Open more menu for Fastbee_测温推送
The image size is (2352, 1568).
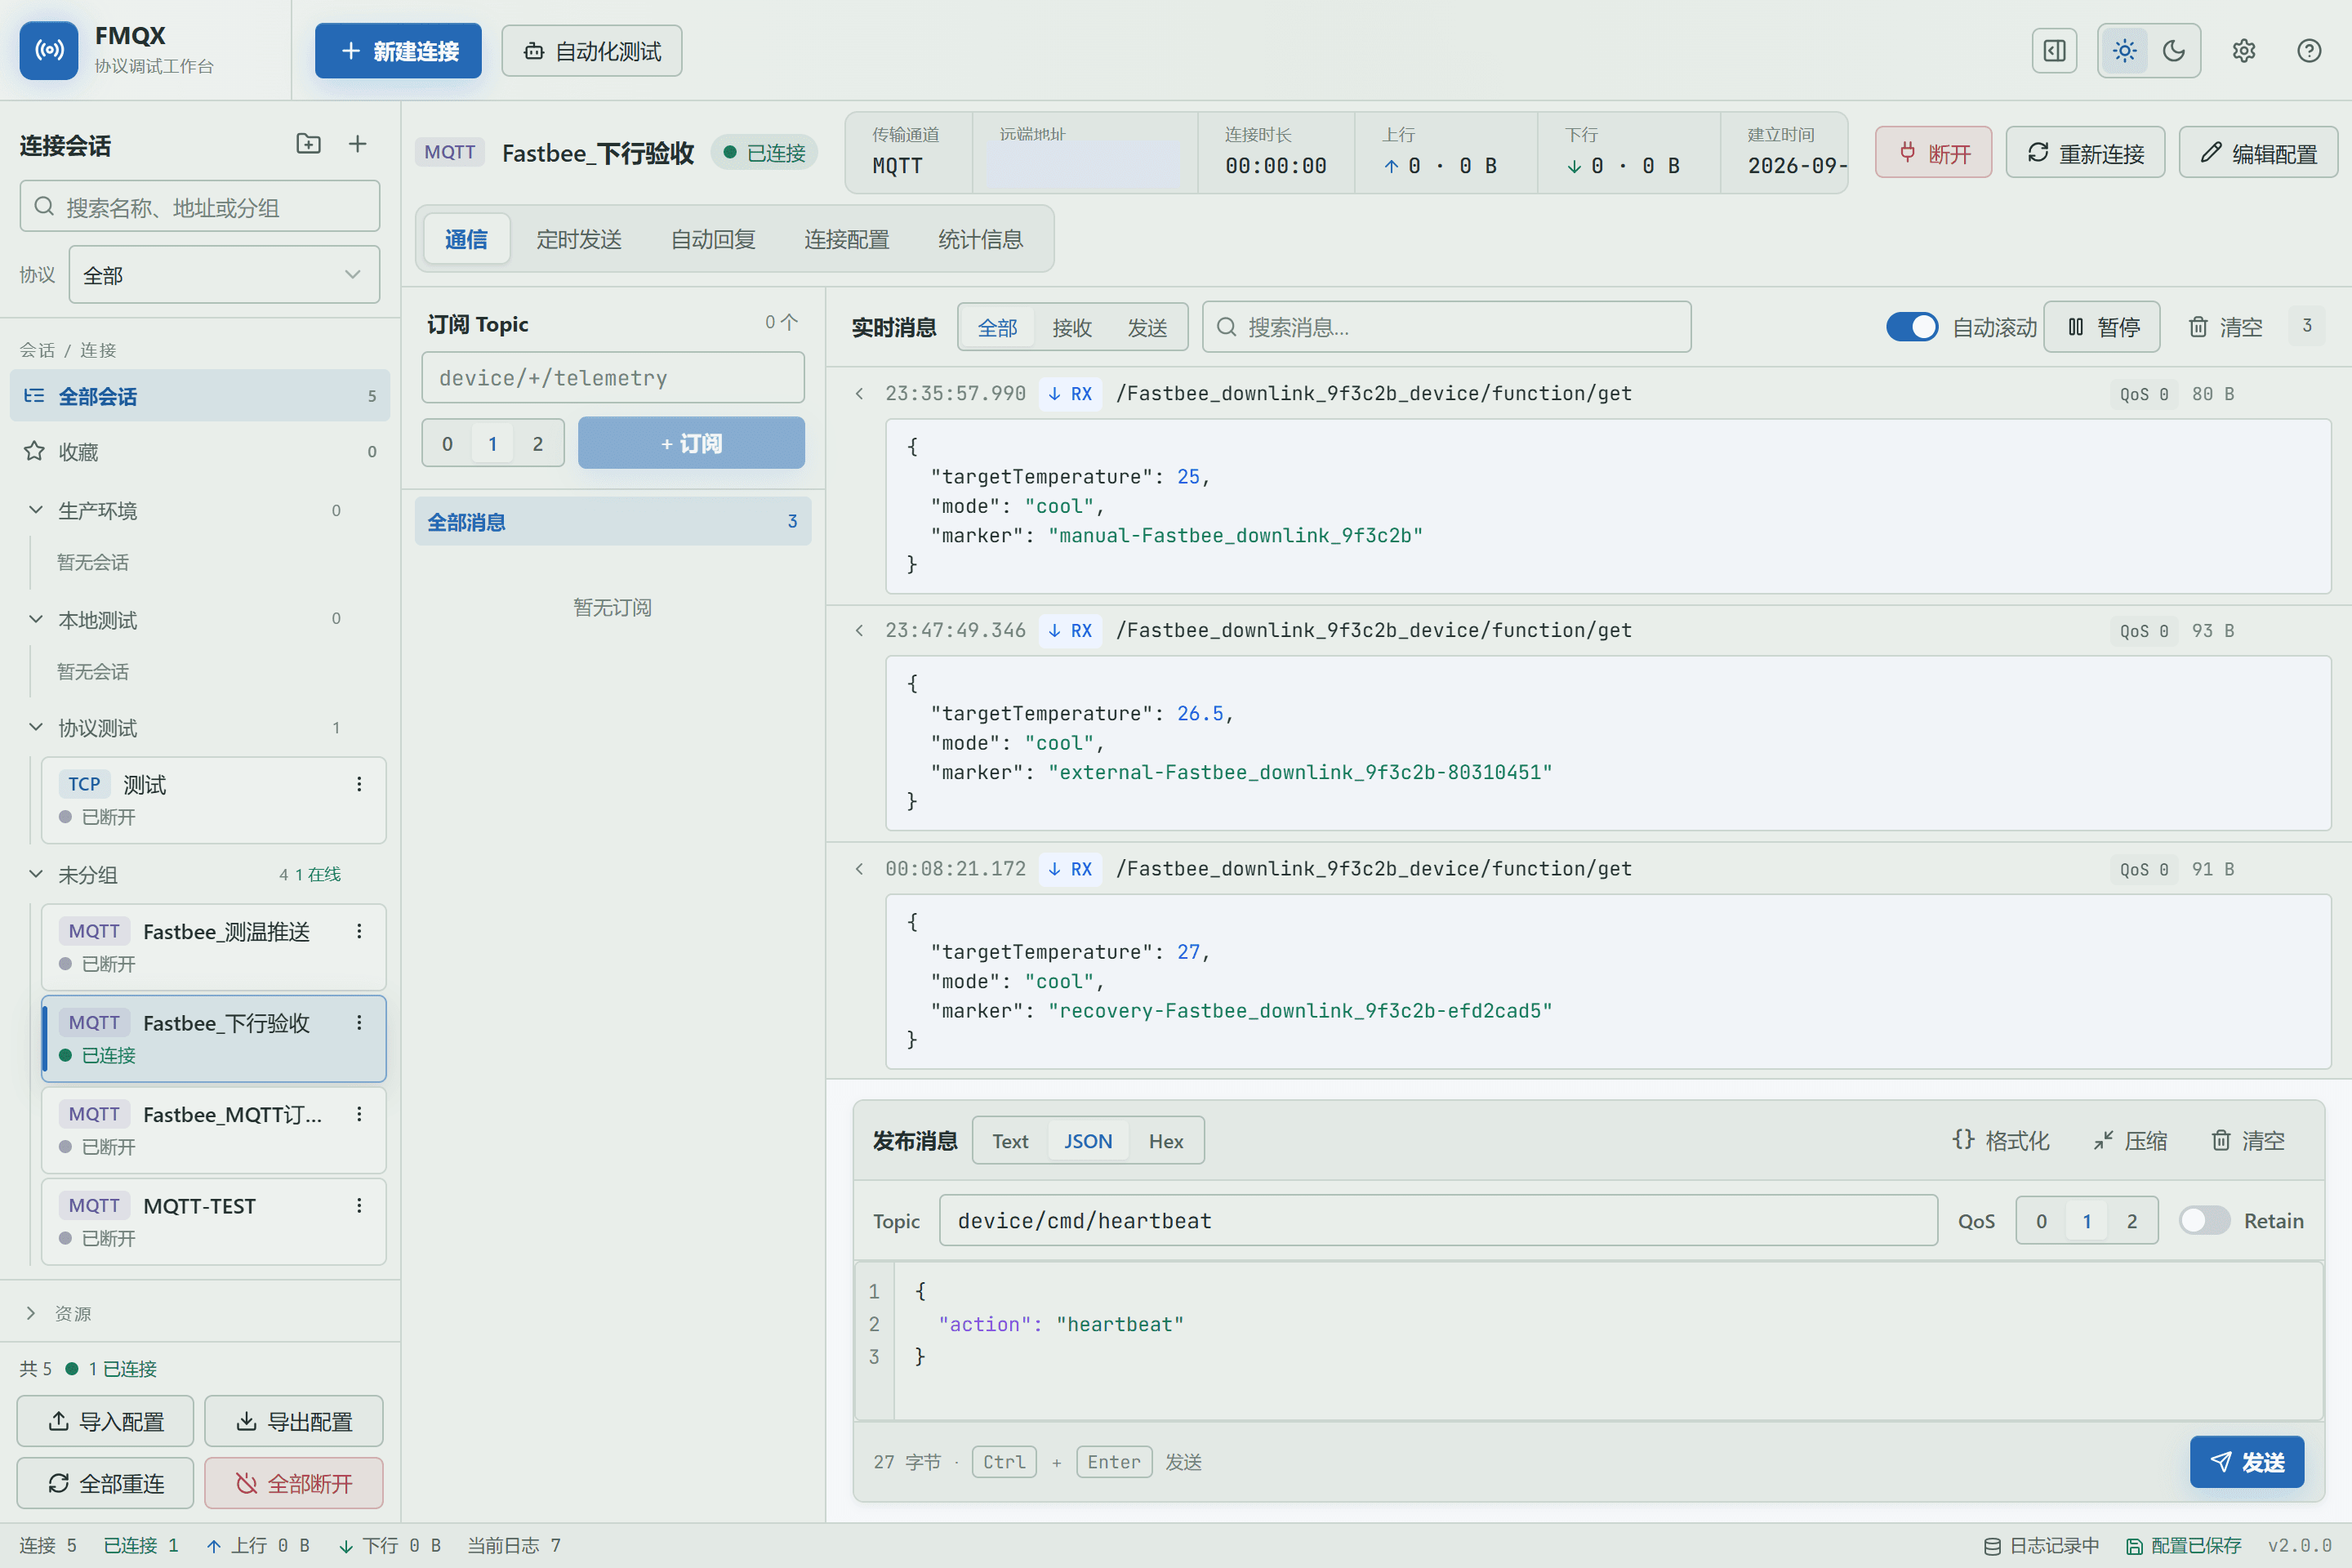pyautogui.click(x=359, y=931)
